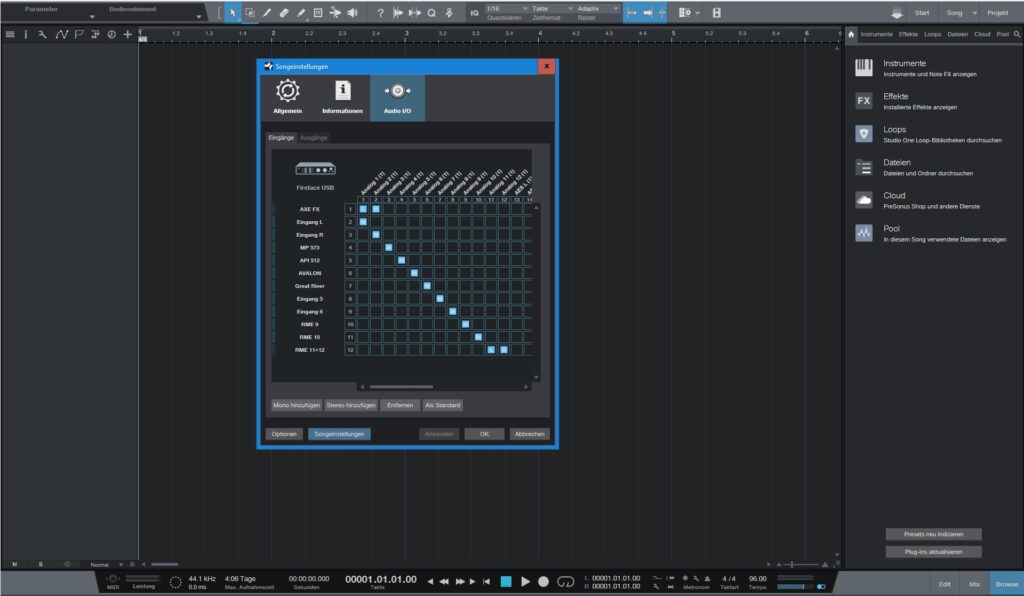Open the Takte Zeitformat dropdown
The image size is (1024, 596).
[552, 8]
